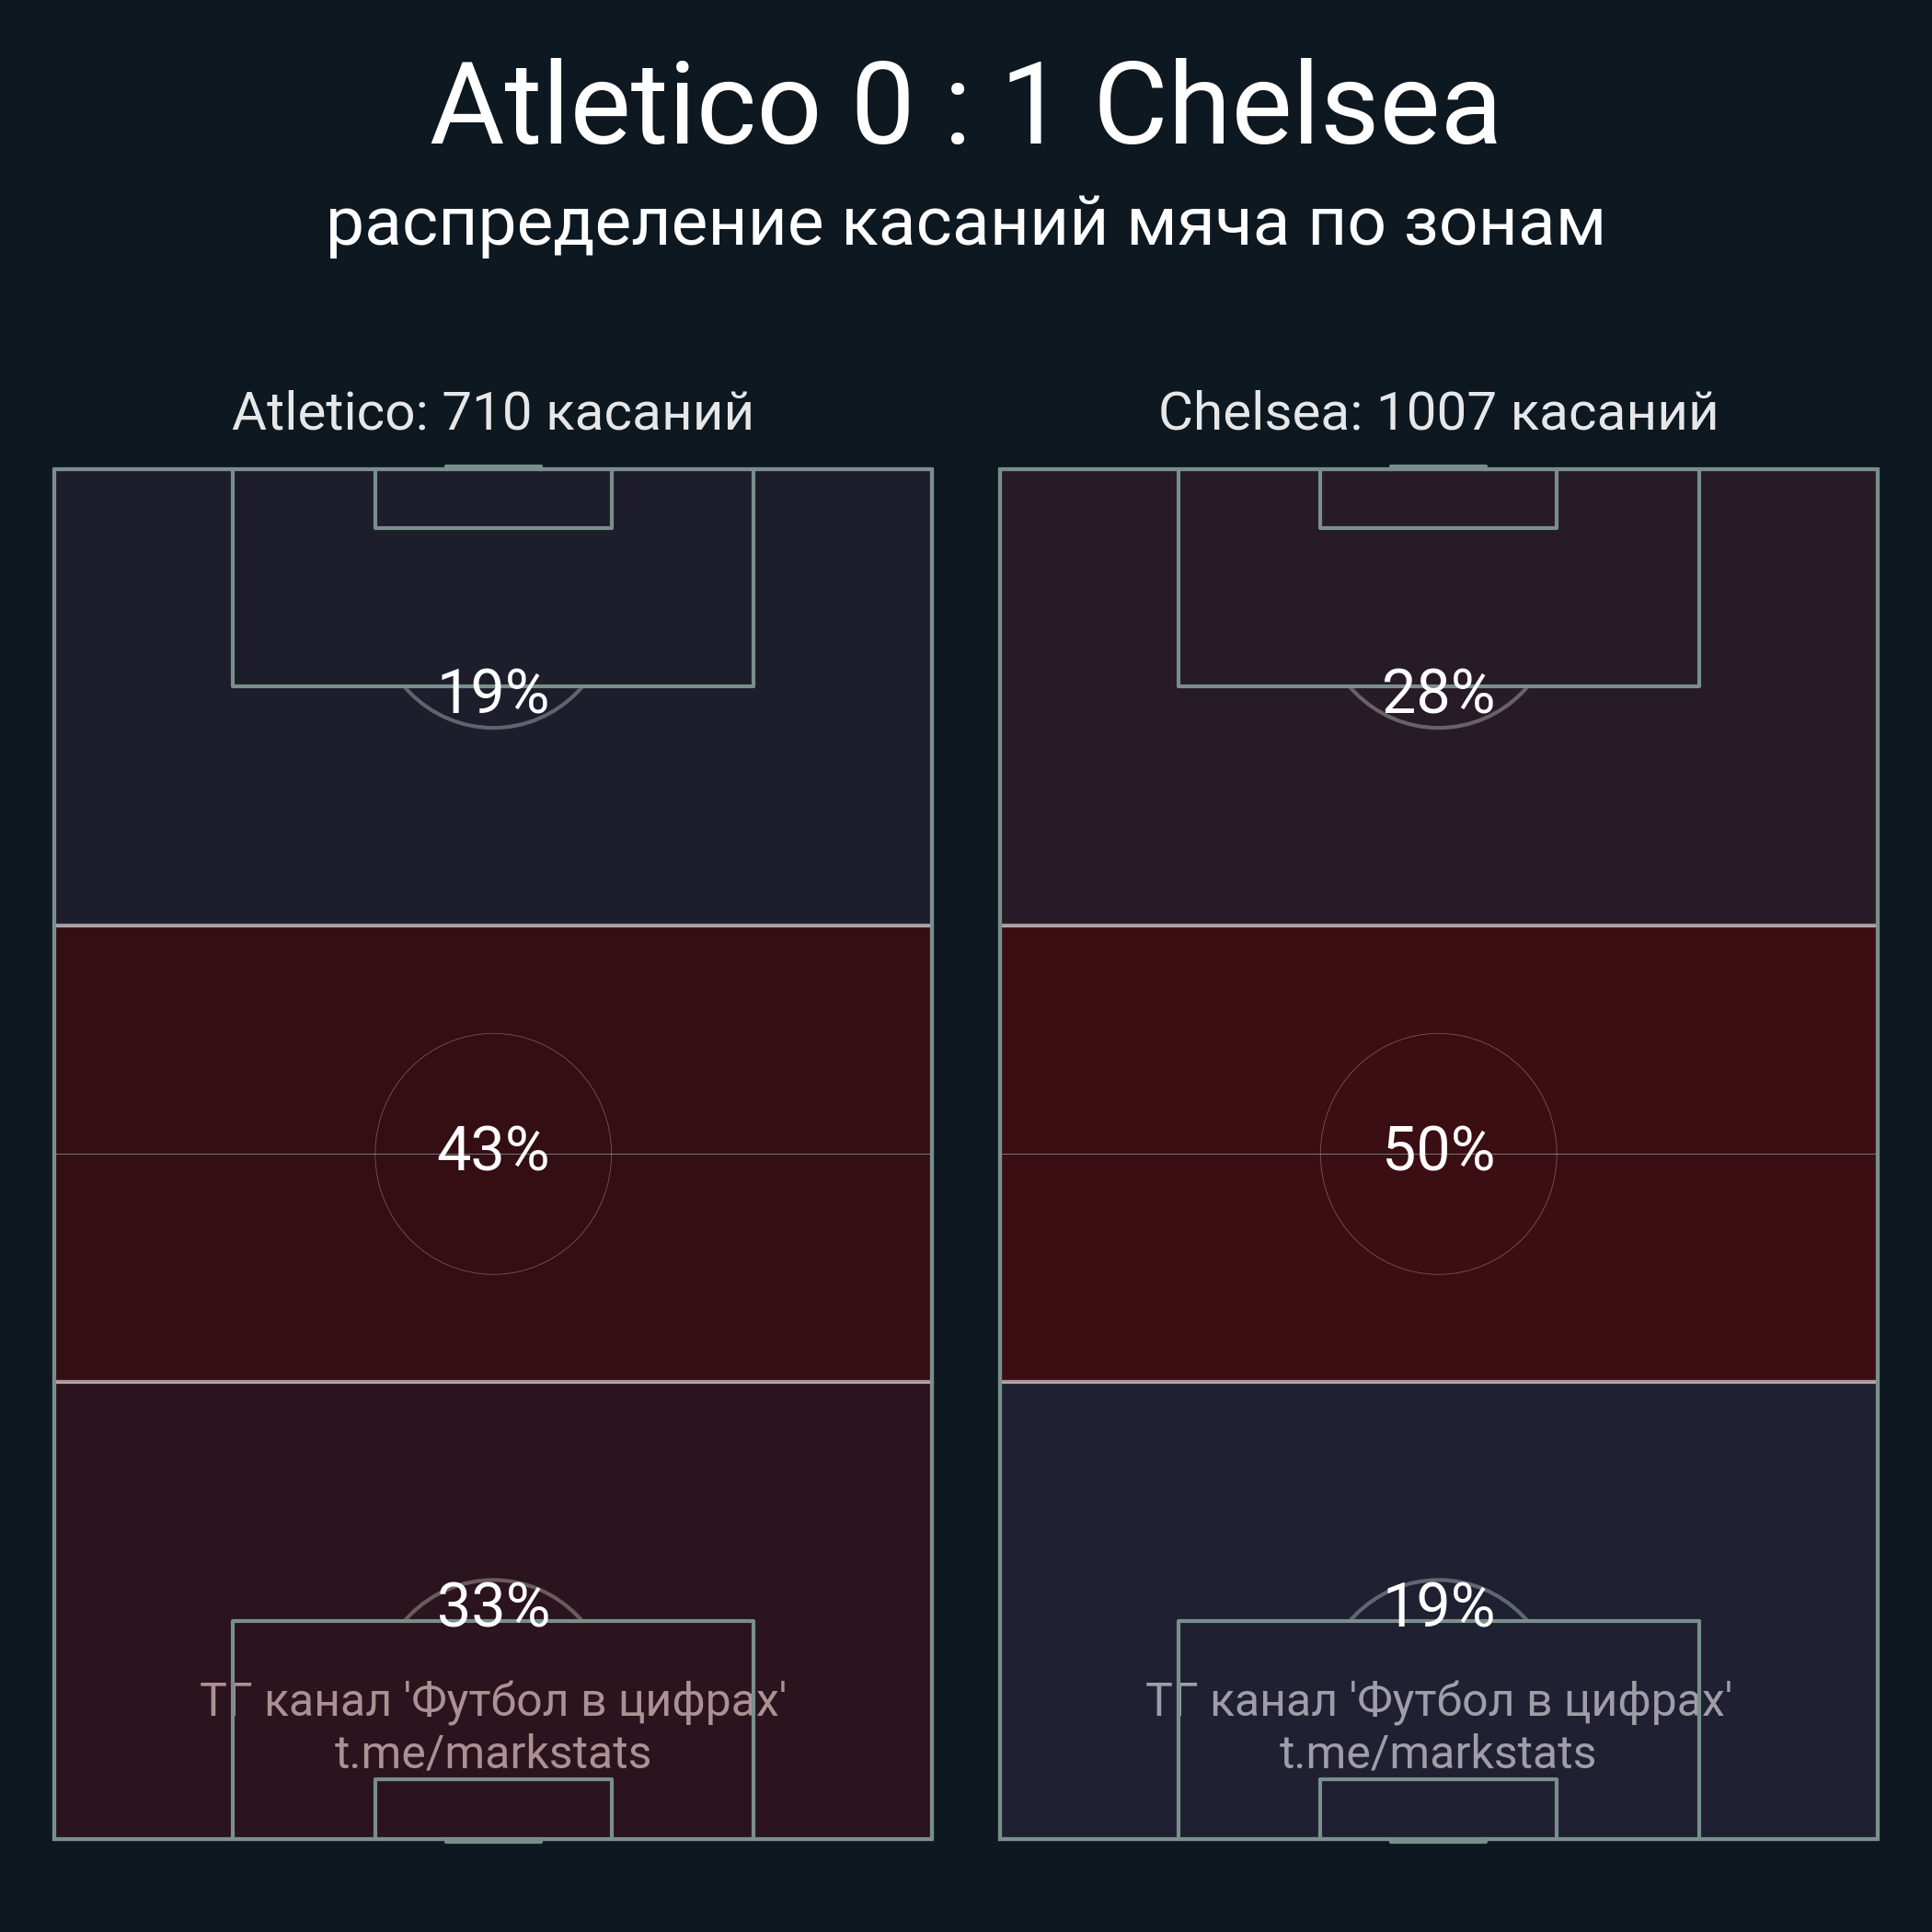Click Atletico's 43% middle zone label
The width and height of the screenshot is (1932, 1932).
click(493, 1150)
